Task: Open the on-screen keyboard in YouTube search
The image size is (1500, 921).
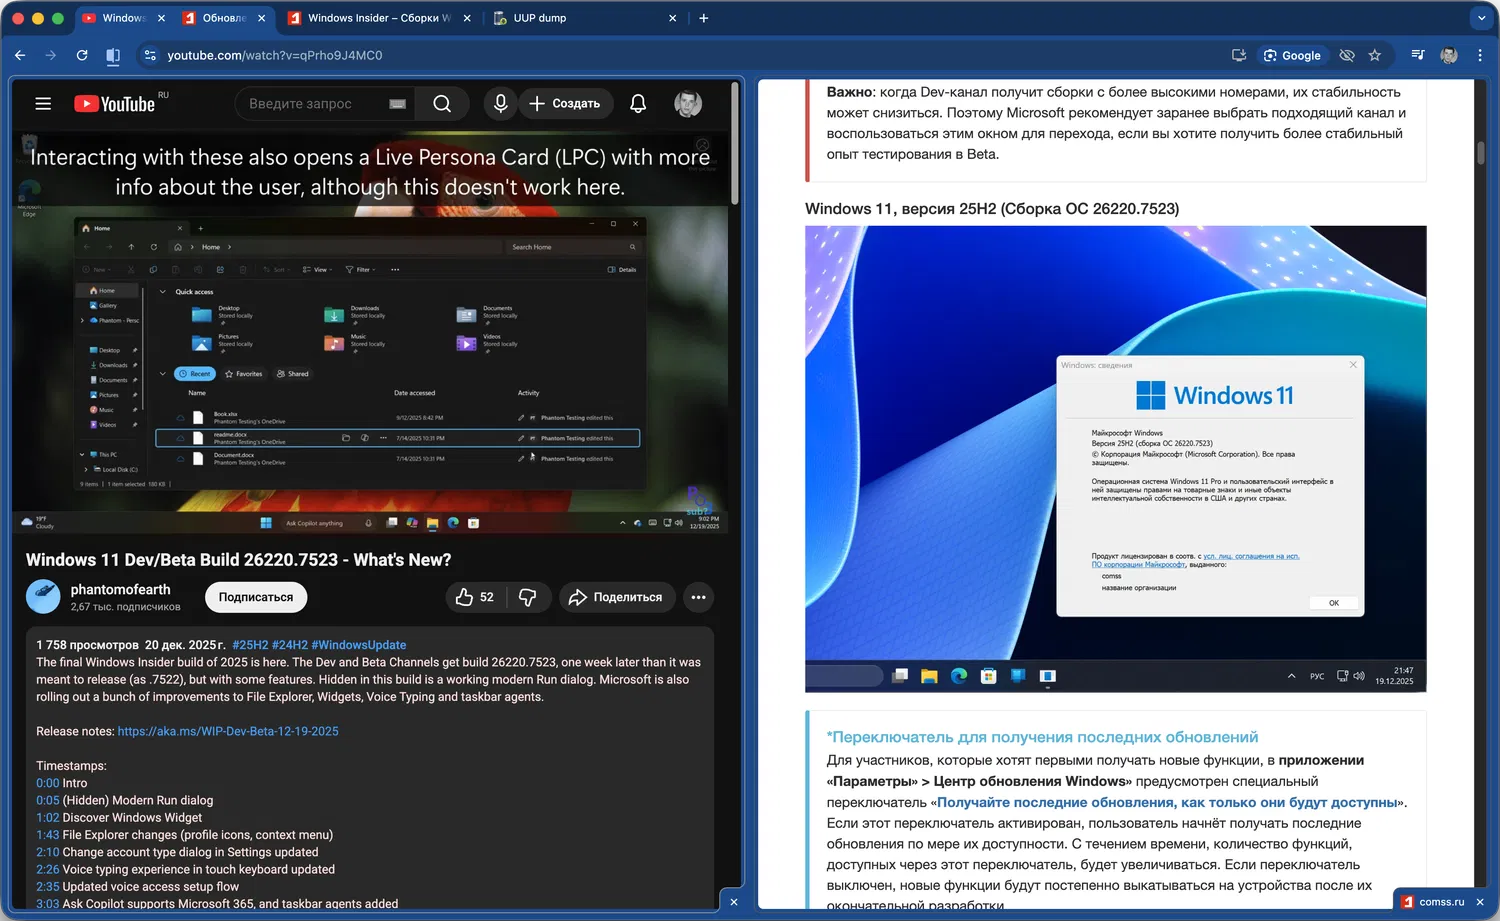Action: (397, 104)
